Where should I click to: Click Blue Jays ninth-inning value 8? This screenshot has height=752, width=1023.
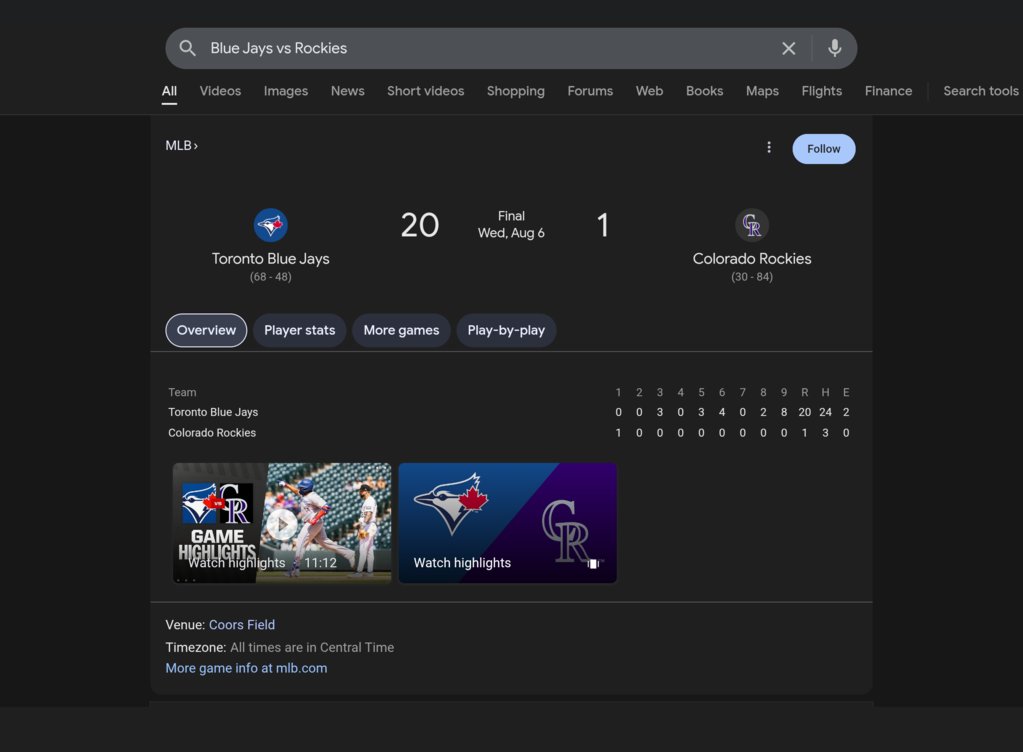784,412
